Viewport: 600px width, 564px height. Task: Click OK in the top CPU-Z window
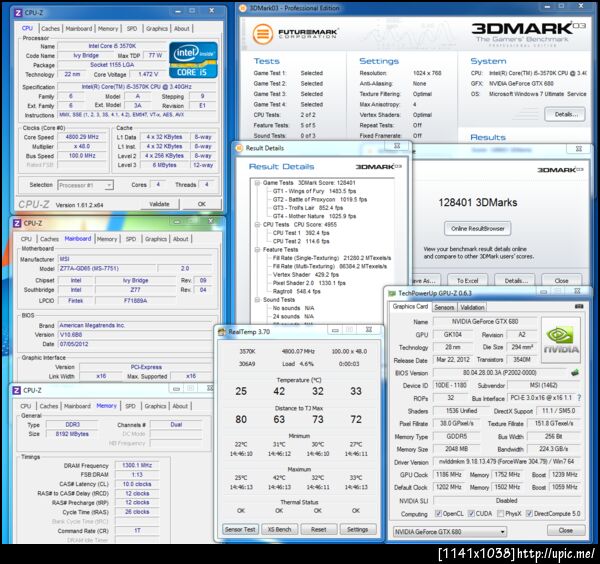point(202,204)
